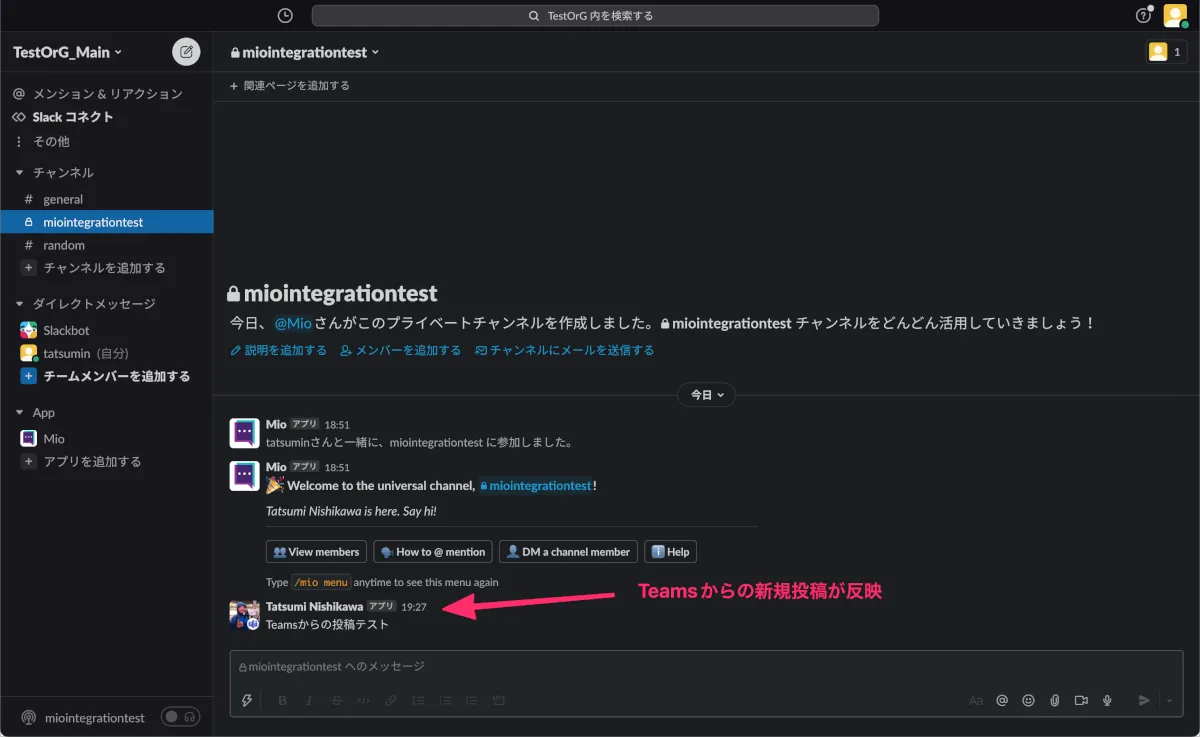Toggle italic formatting in composer
This screenshot has height=737, width=1200.
pyautogui.click(x=309, y=701)
